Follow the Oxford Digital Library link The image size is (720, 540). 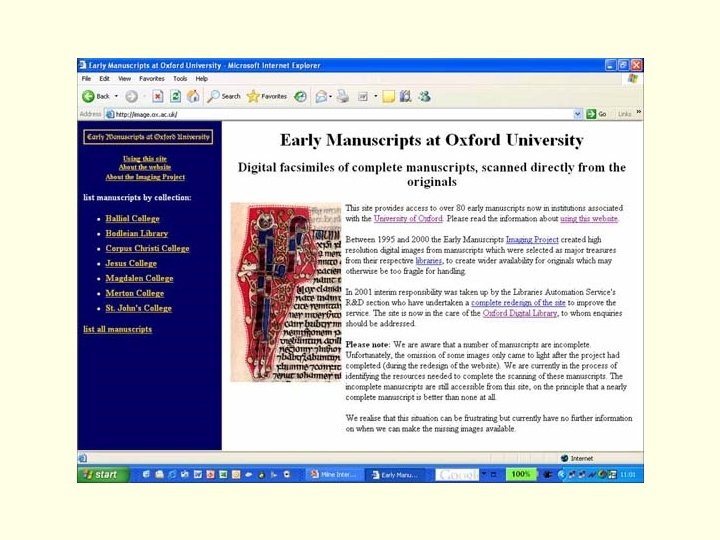pyautogui.click(x=519, y=313)
